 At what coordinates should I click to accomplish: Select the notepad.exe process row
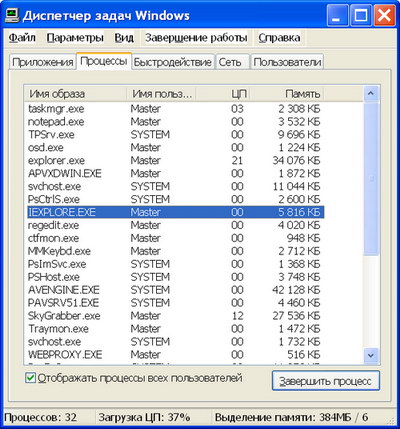[x=176, y=122]
